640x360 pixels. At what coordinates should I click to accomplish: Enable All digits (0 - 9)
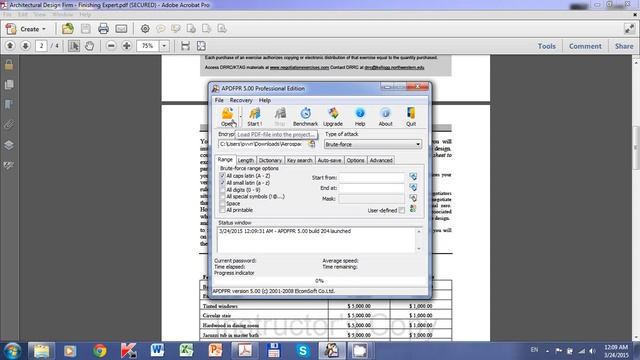pyautogui.click(x=222, y=190)
